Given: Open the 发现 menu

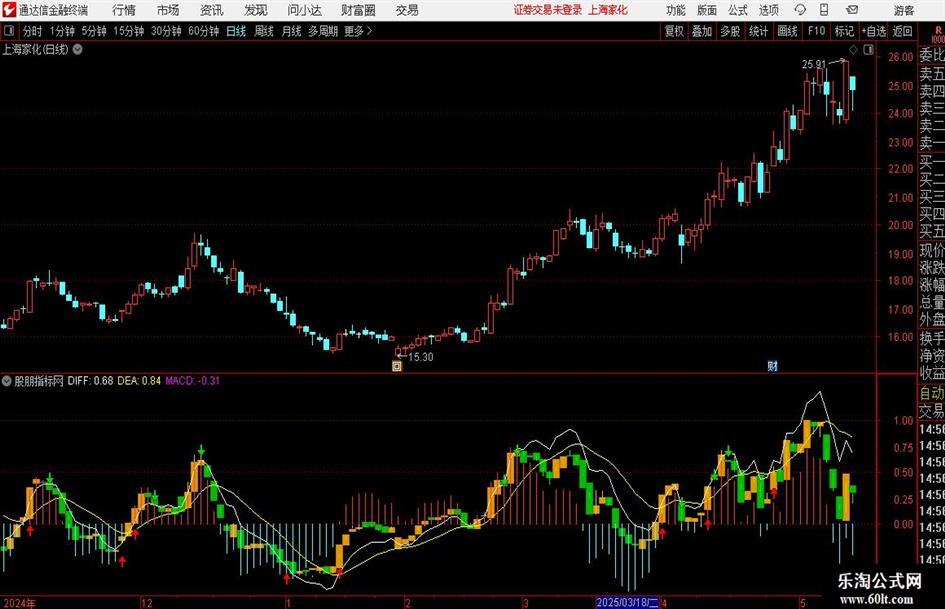Looking at the screenshot, I should point(256,10).
